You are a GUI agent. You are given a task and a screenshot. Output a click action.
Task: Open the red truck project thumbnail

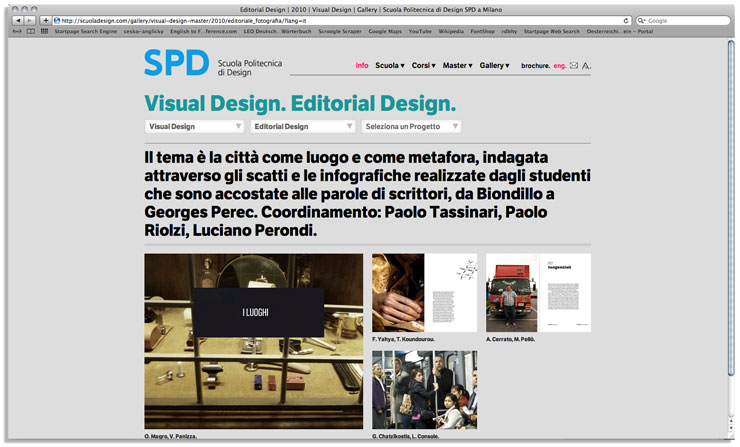coord(512,292)
